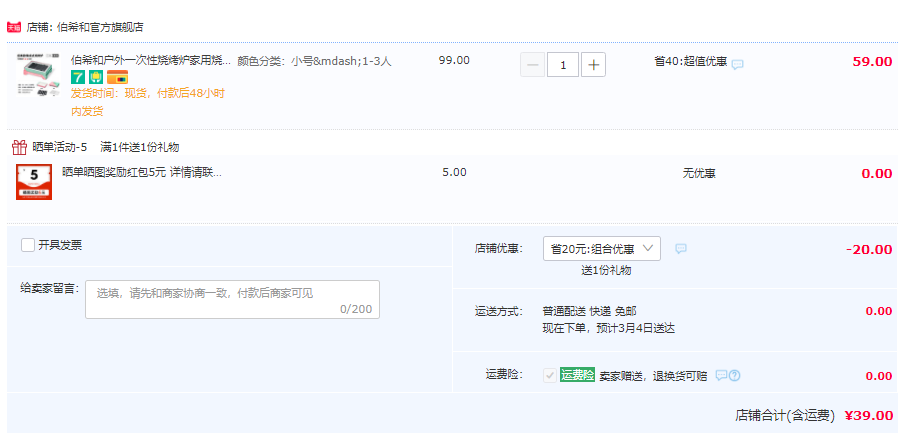Click the 99.00 unit price
This screenshot has width=913, height=433.
[454, 60]
